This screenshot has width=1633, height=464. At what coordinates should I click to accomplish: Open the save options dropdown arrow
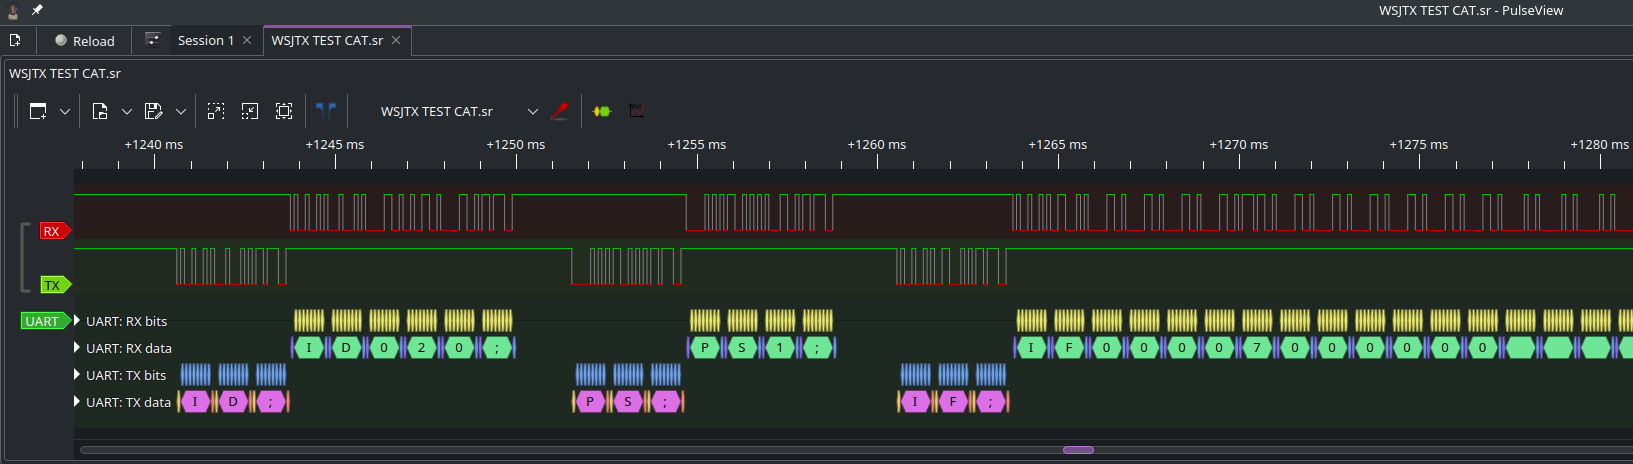pyautogui.click(x=181, y=112)
